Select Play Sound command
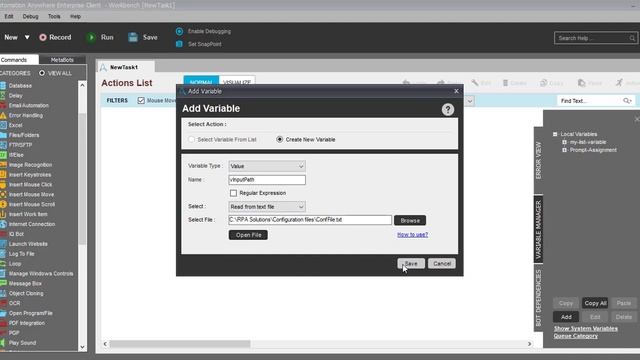The image size is (640, 360). (x=22, y=343)
